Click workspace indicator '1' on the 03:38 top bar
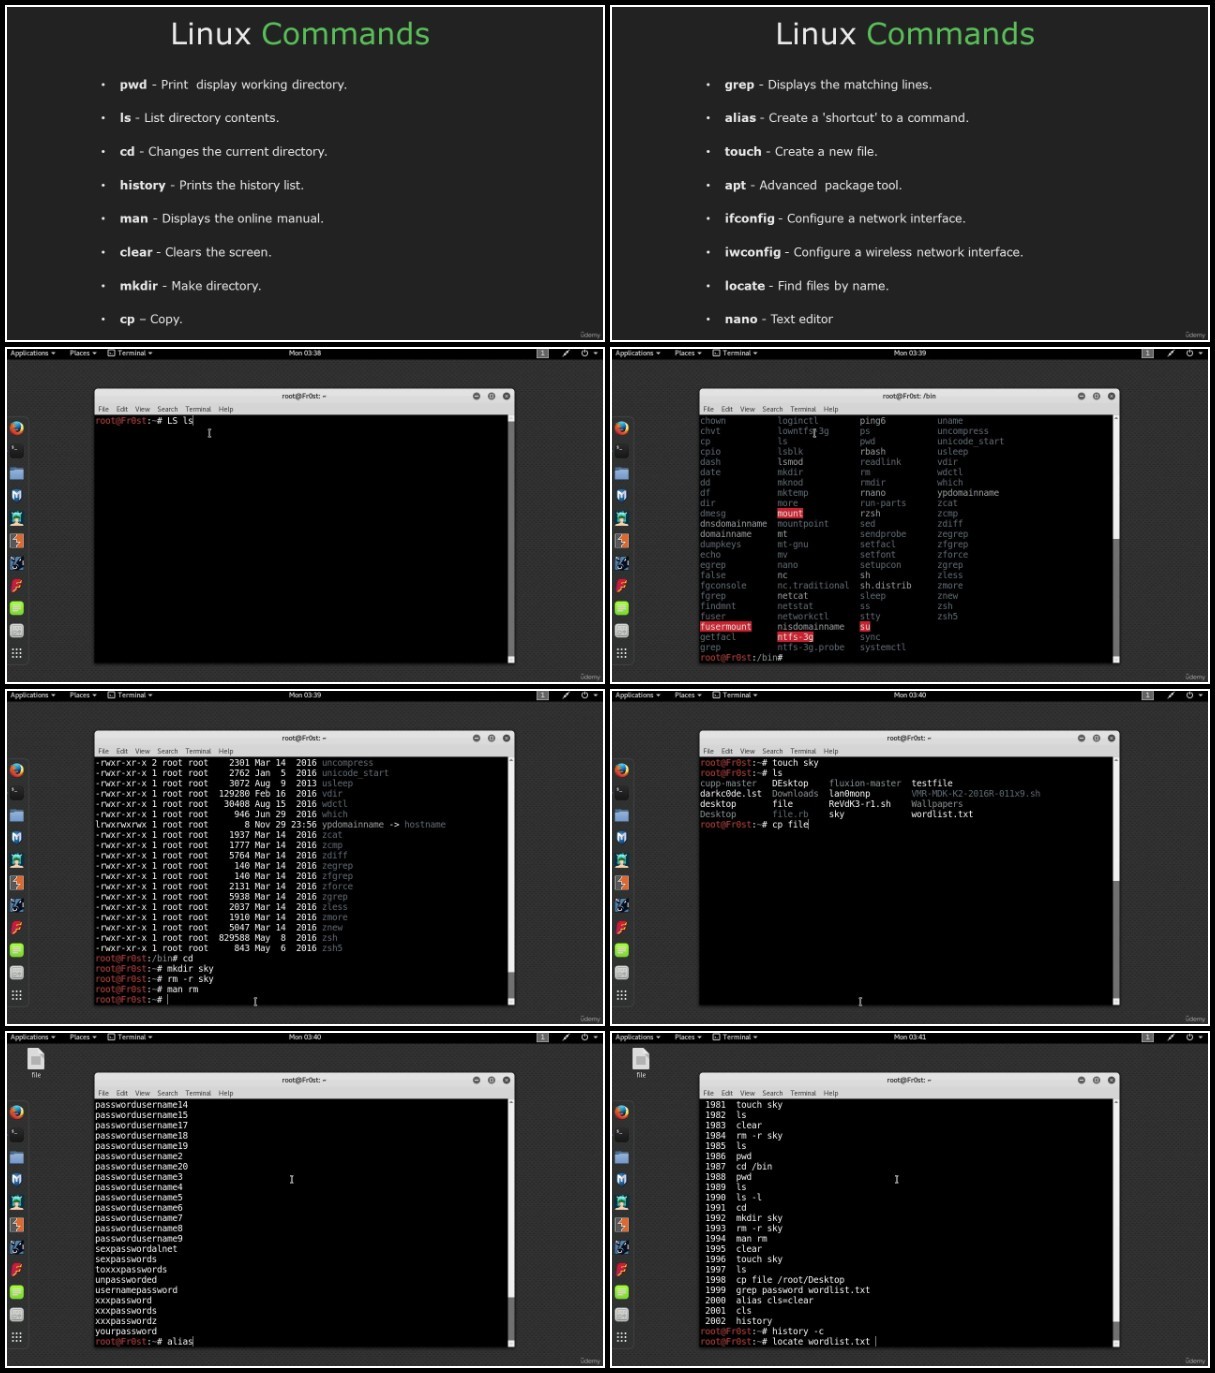This screenshot has width=1215, height=1373. coord(543,353)
